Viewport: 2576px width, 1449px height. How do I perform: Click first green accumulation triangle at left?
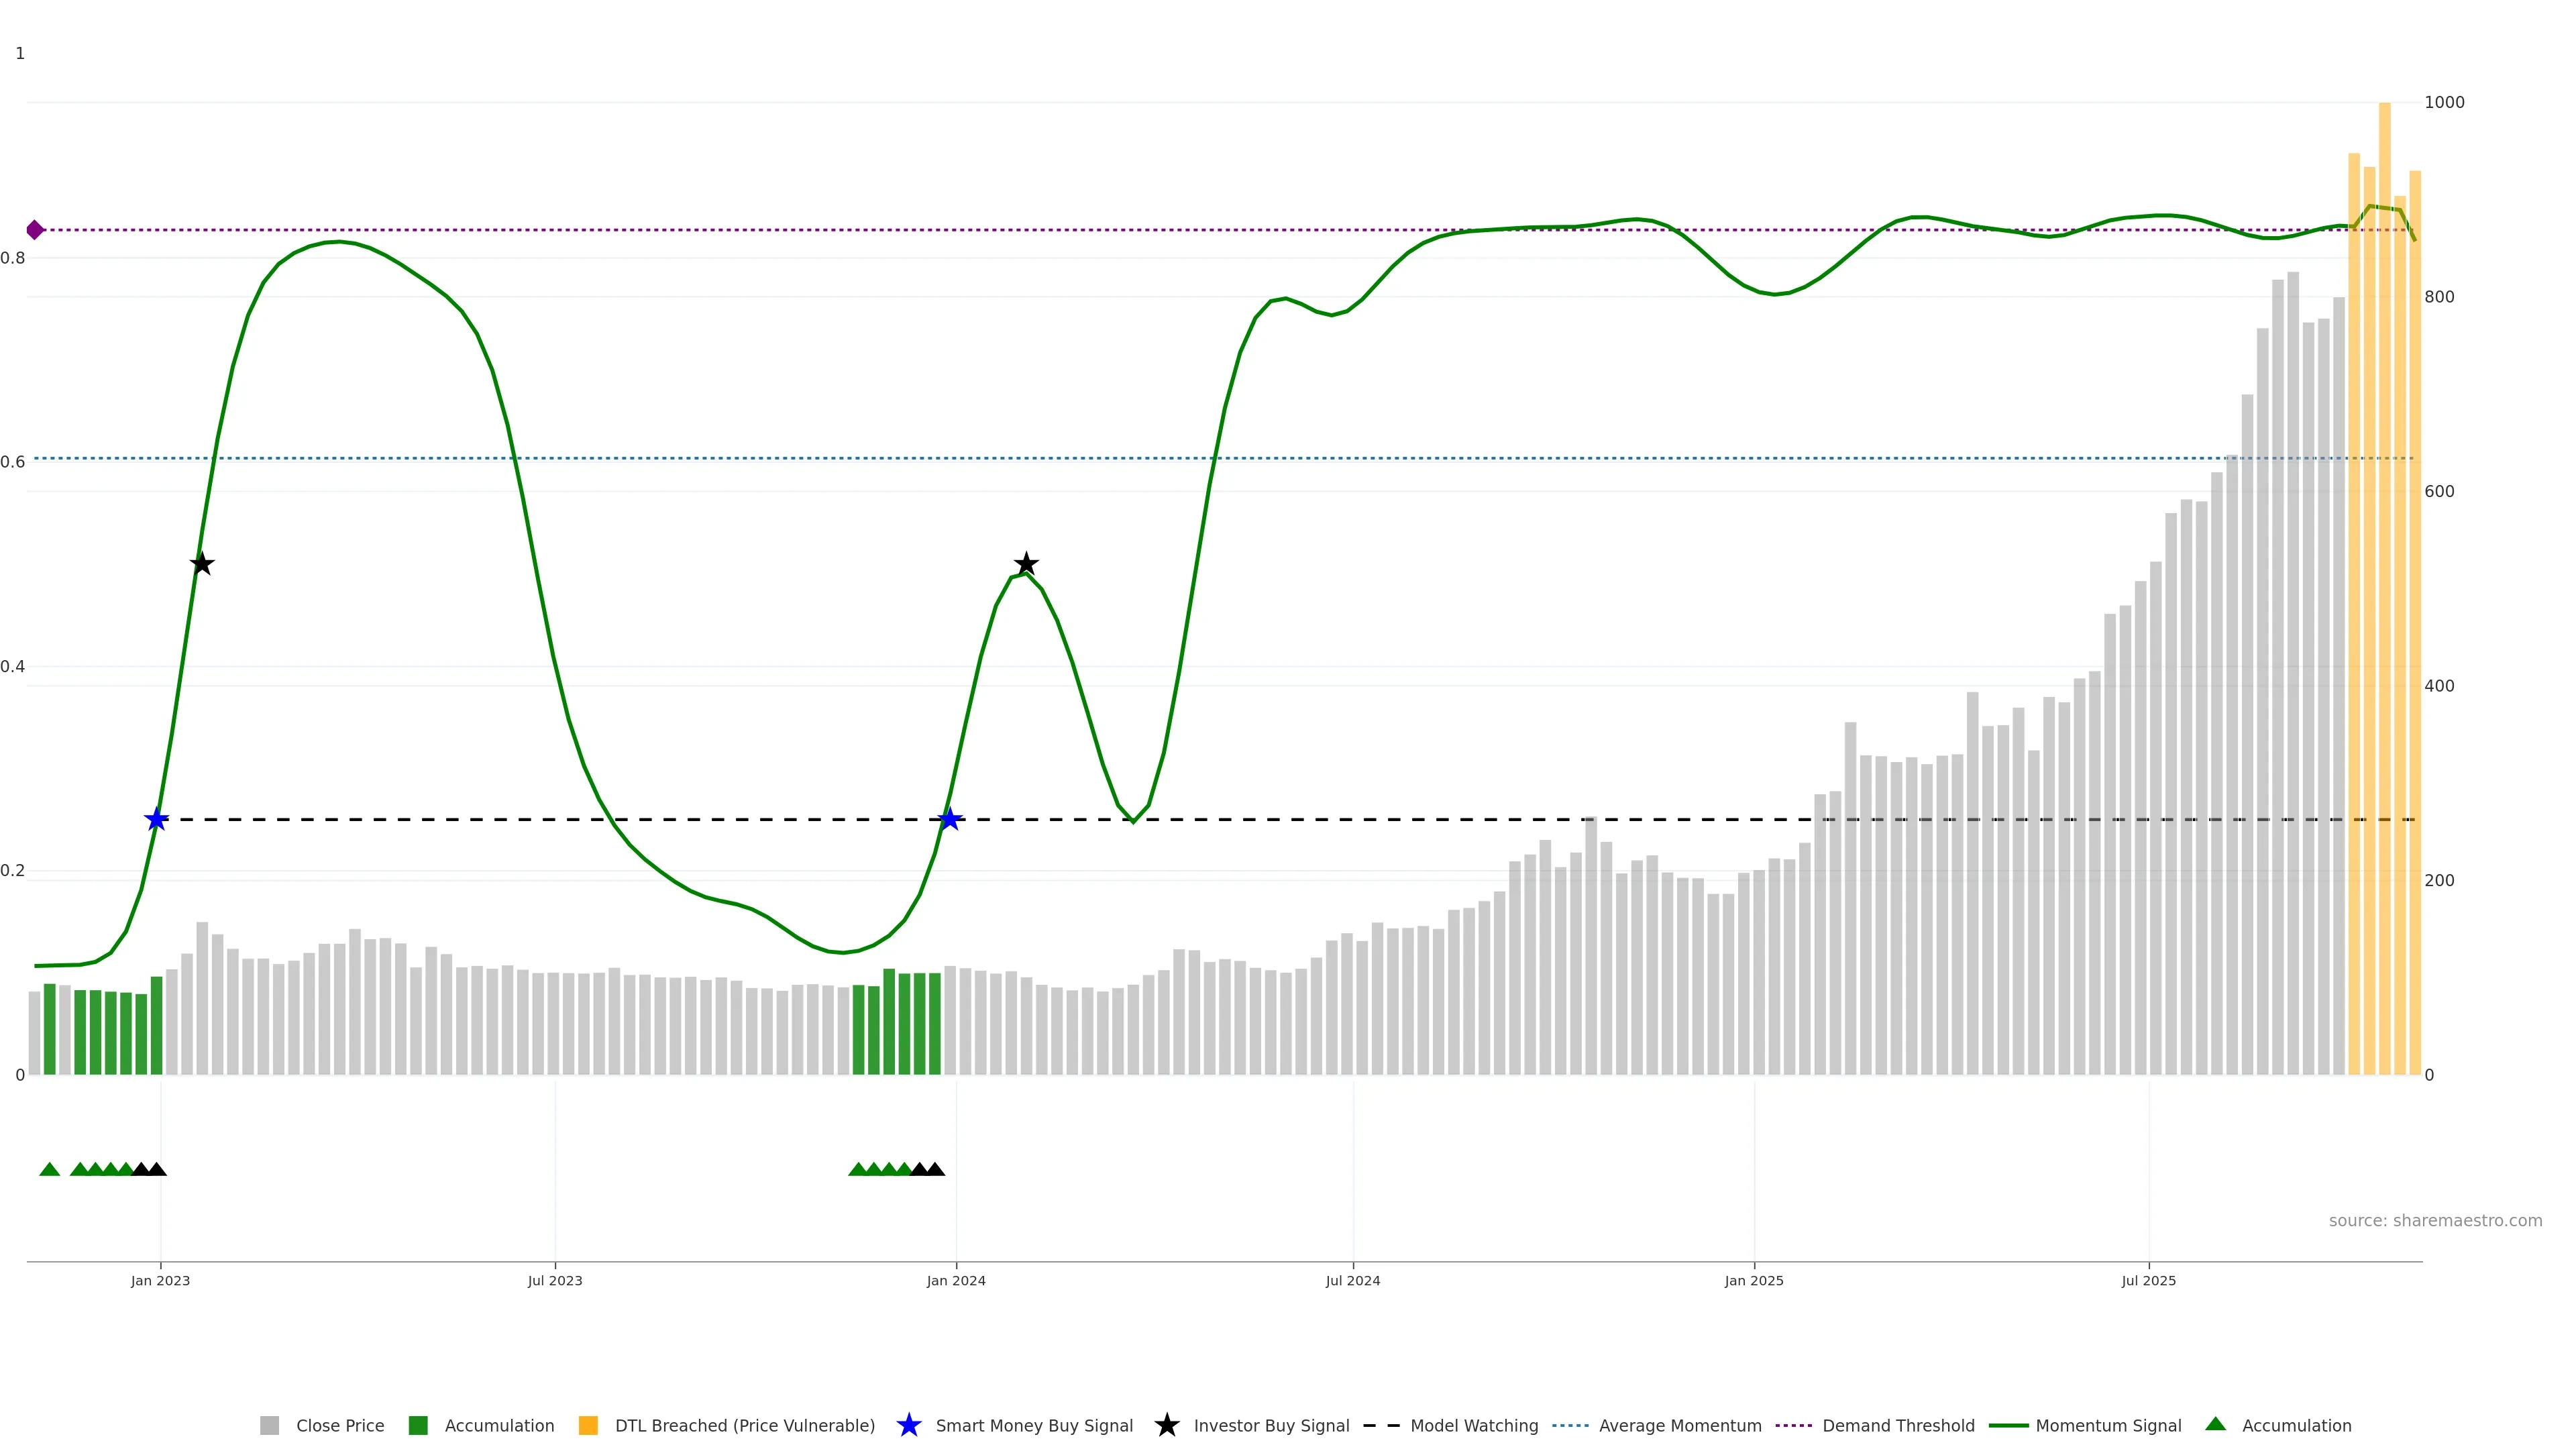50,1169
